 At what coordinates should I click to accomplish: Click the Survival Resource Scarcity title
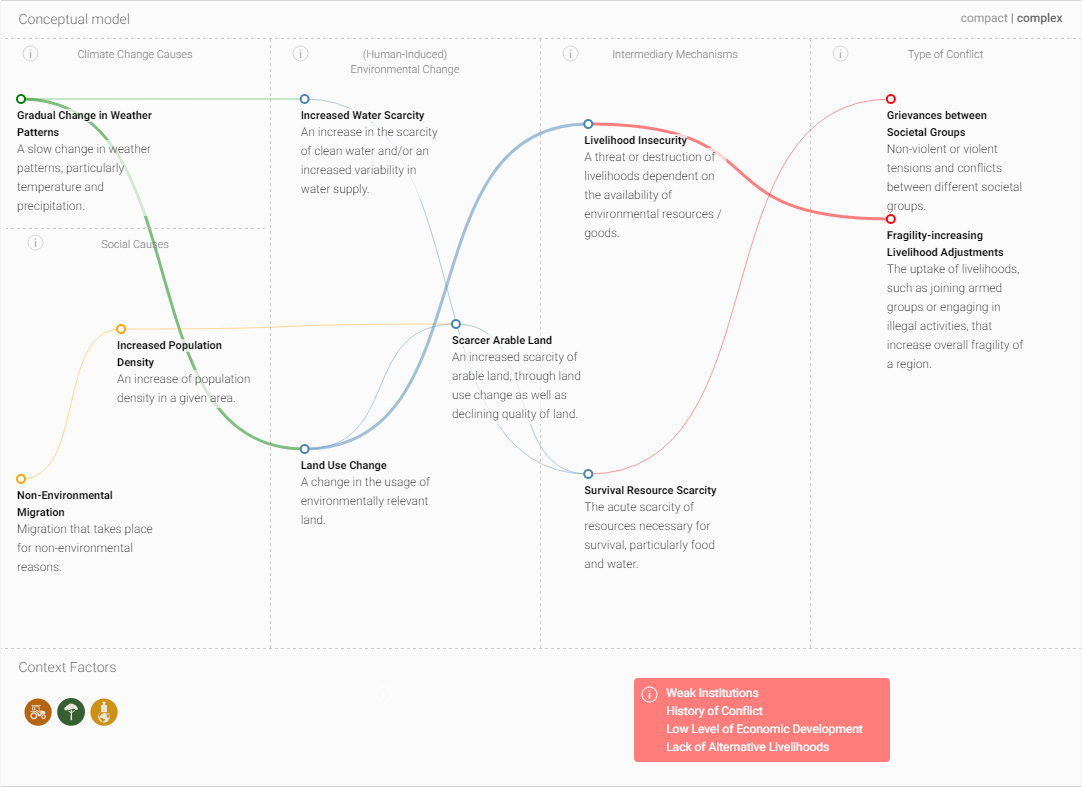650,490
